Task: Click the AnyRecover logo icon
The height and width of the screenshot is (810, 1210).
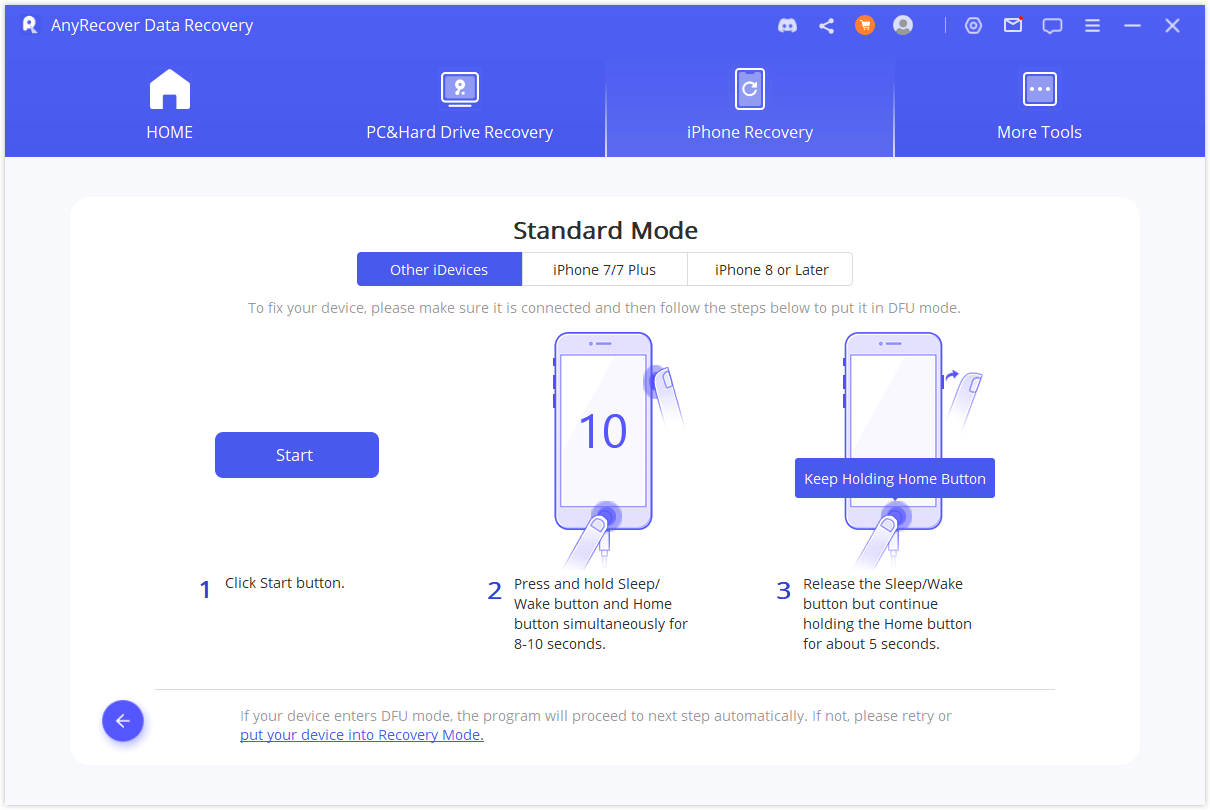Action: point(30,25)
